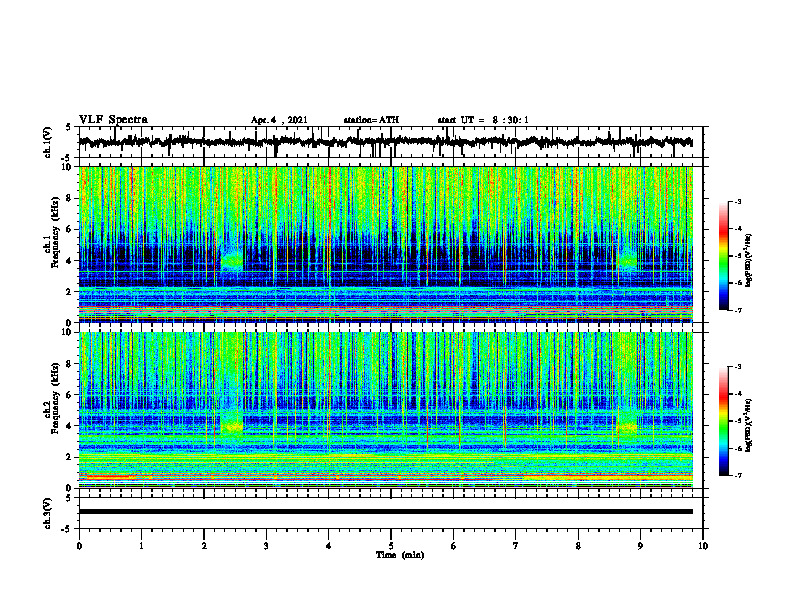
Task: Click the ch.1 colorbar log(PSD) units label
Action: click(749, 261)
